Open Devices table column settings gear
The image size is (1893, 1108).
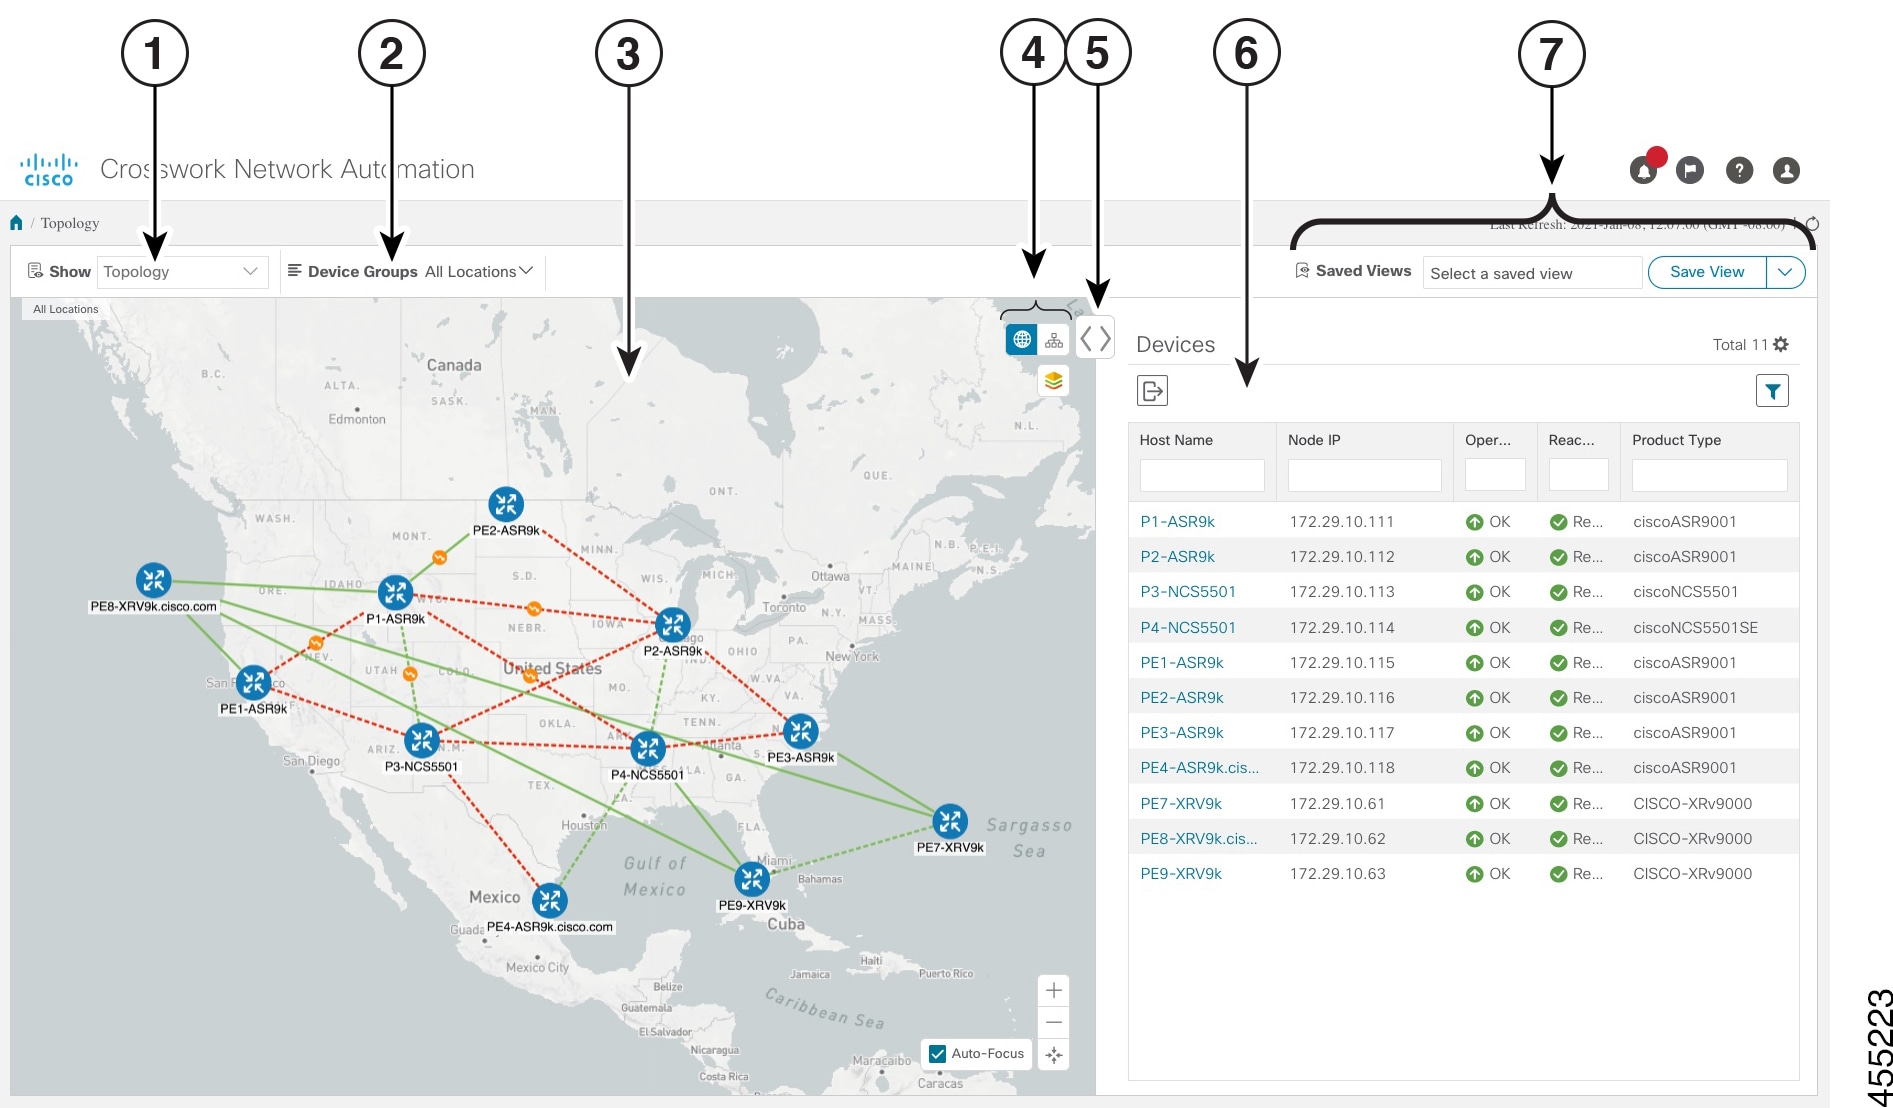1781,344
